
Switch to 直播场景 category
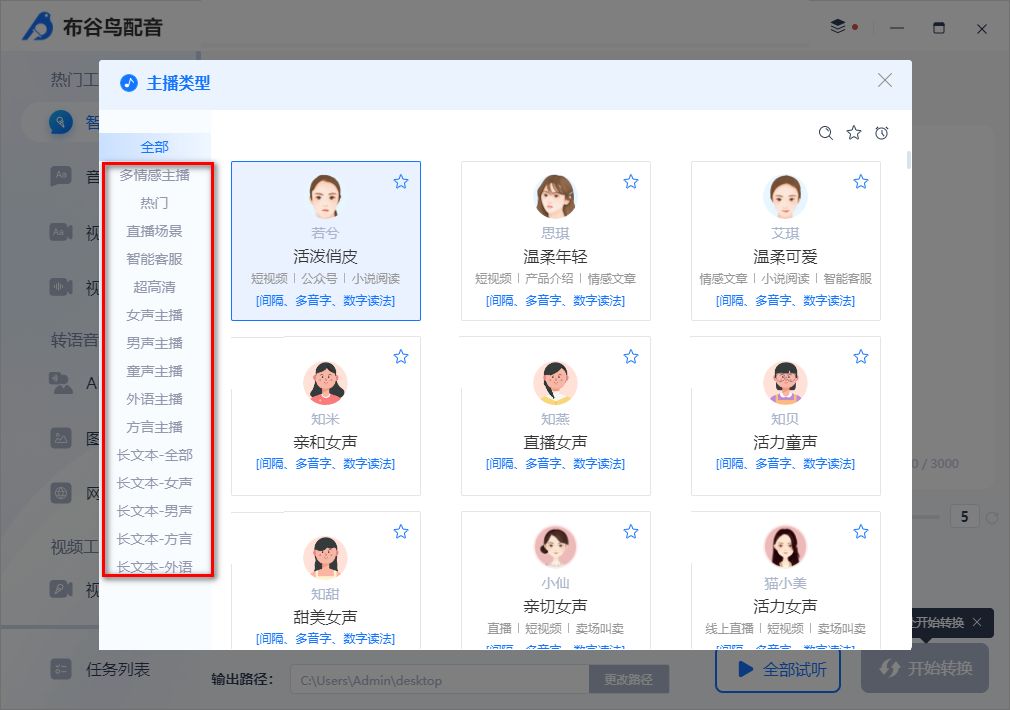click(x=155, y=231)
